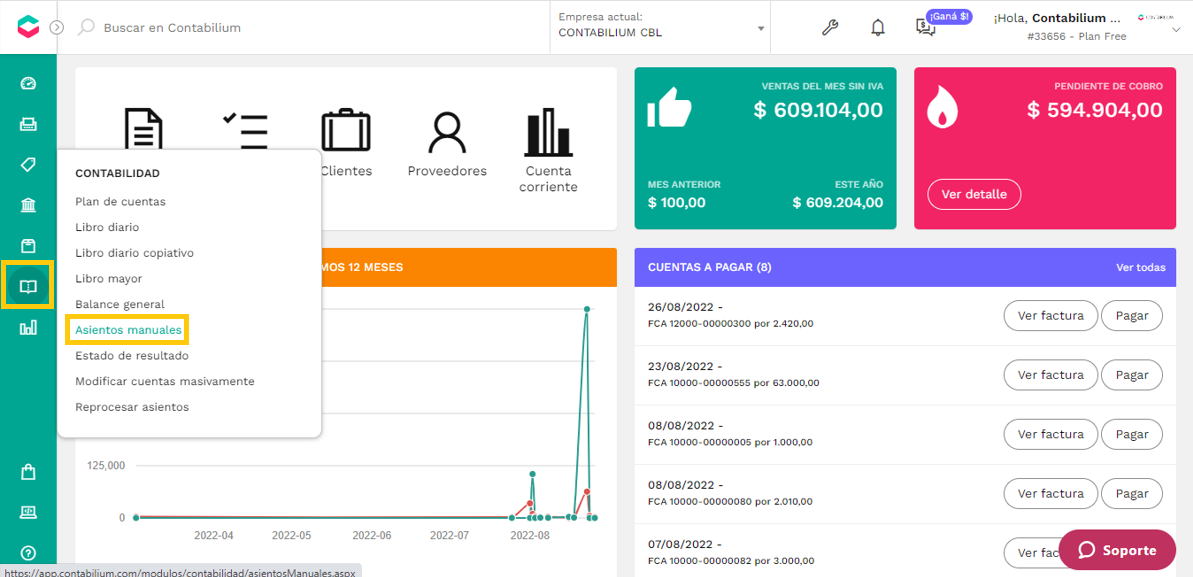The image size is (1193, 577).
Task: Click Ver todas link in Cuentas a pagar
Action: click(1140, 267)
